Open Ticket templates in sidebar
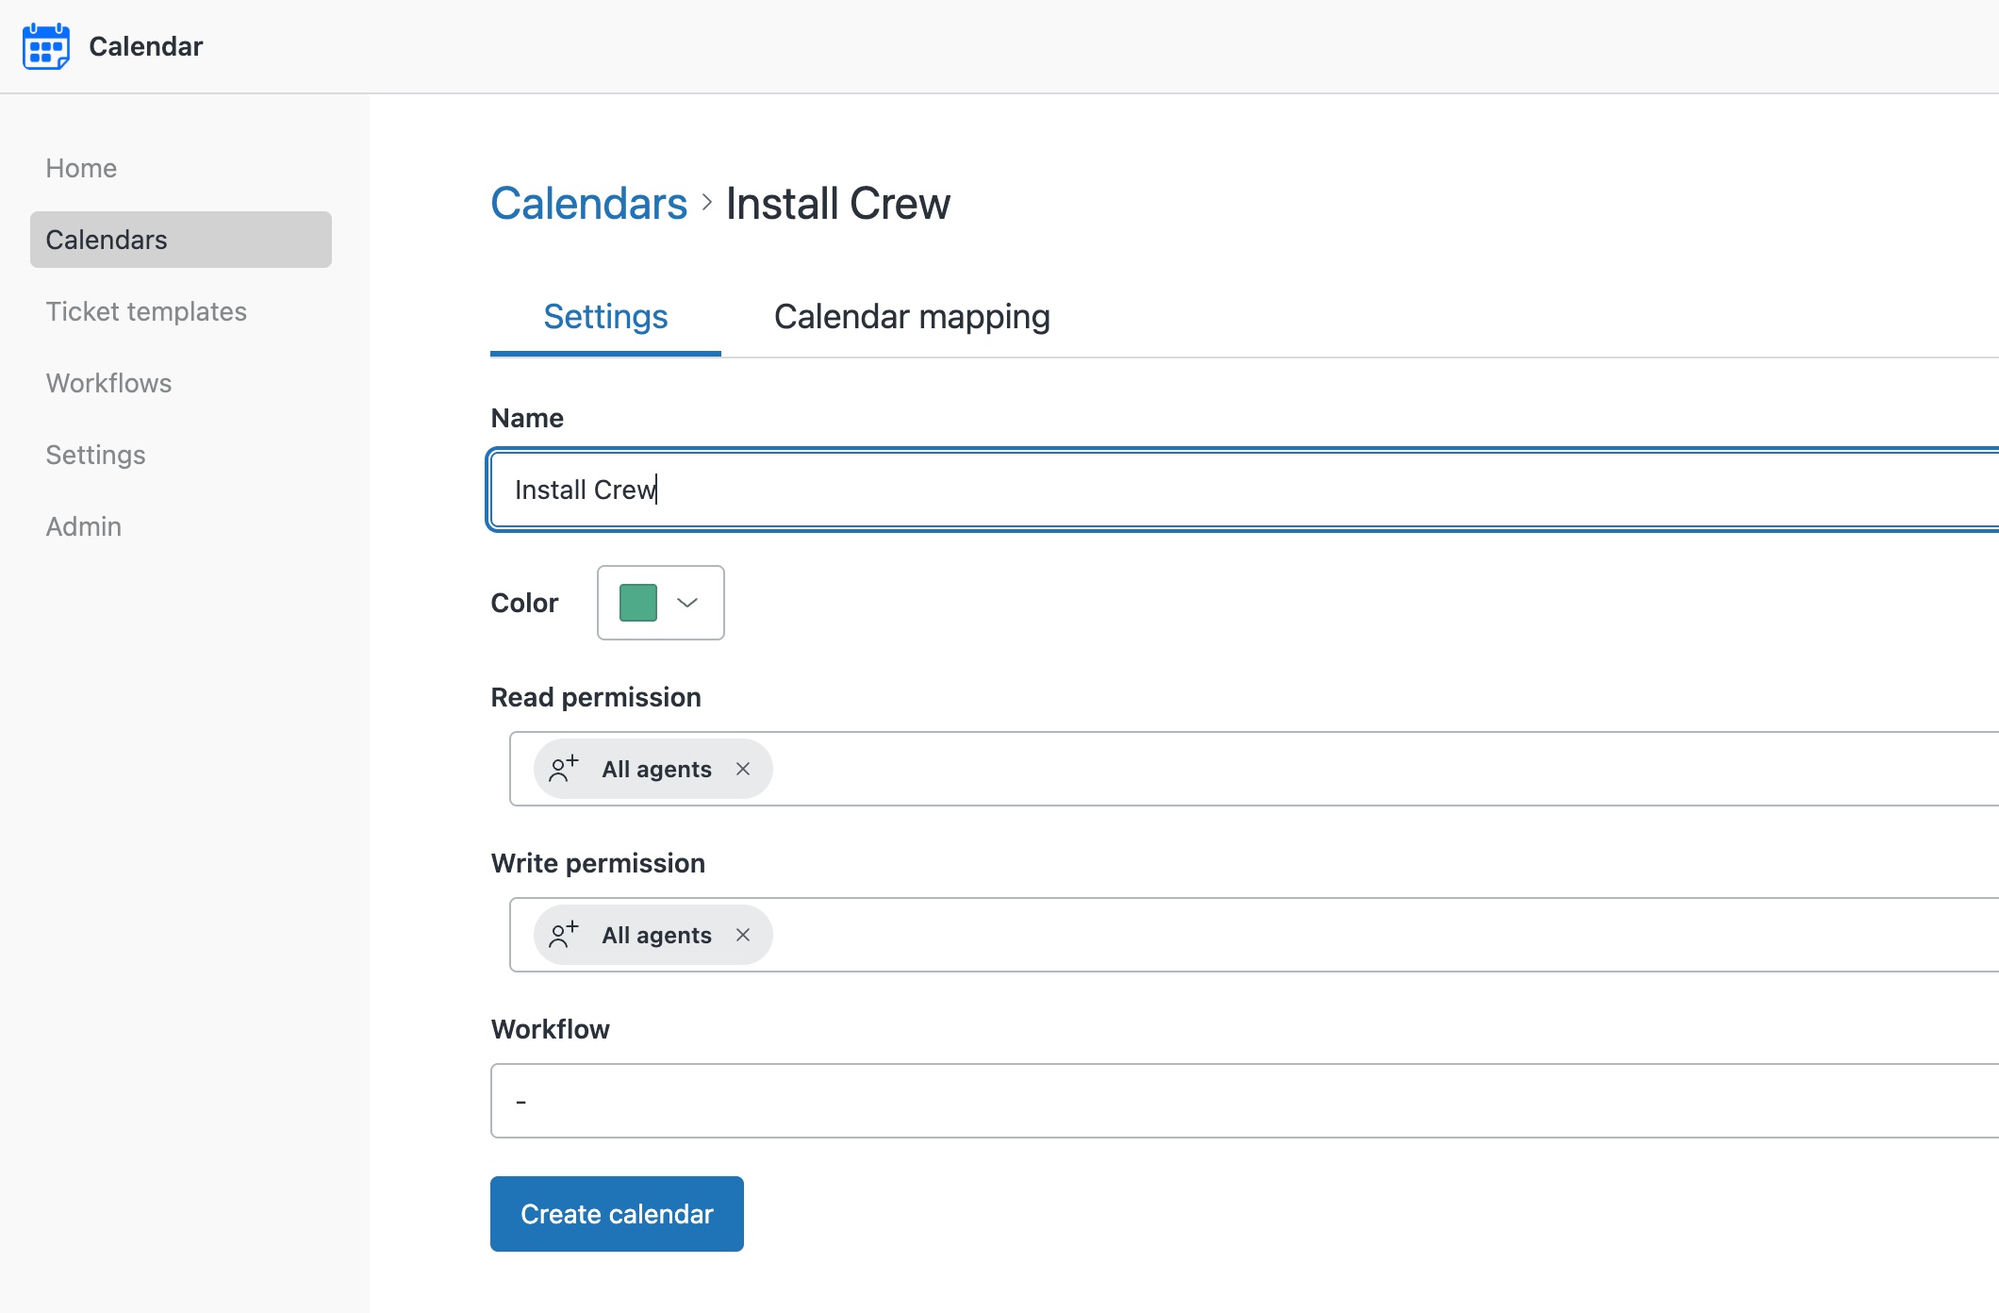 coord(146,312)
